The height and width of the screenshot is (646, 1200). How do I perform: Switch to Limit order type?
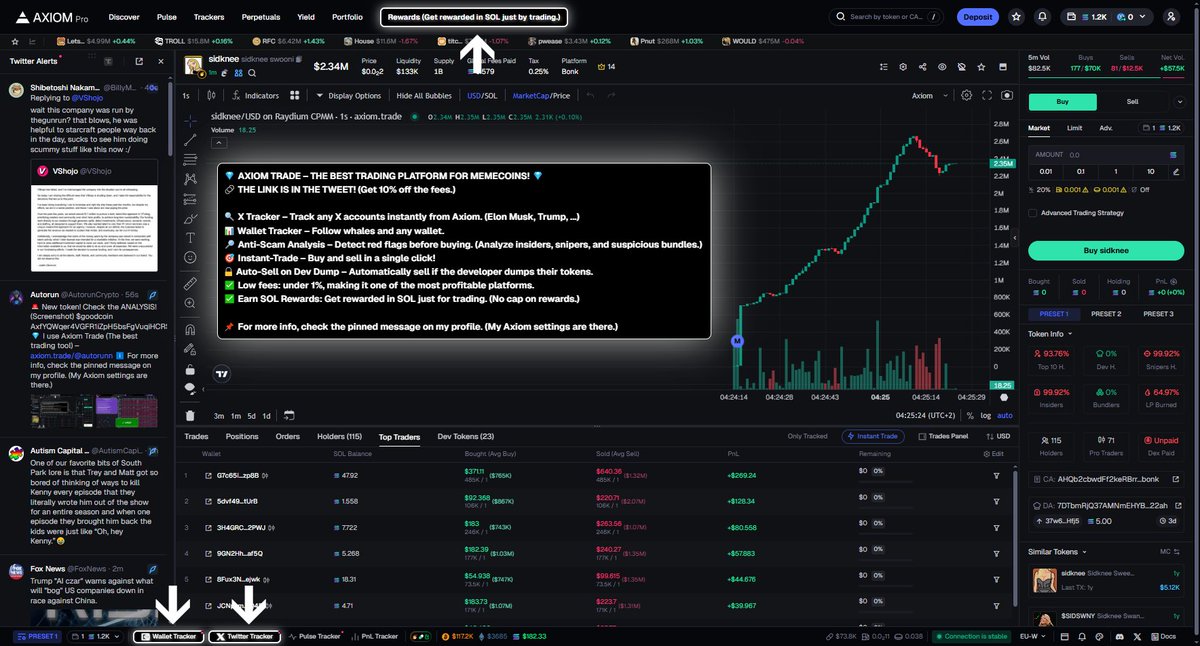[1074, 128]
